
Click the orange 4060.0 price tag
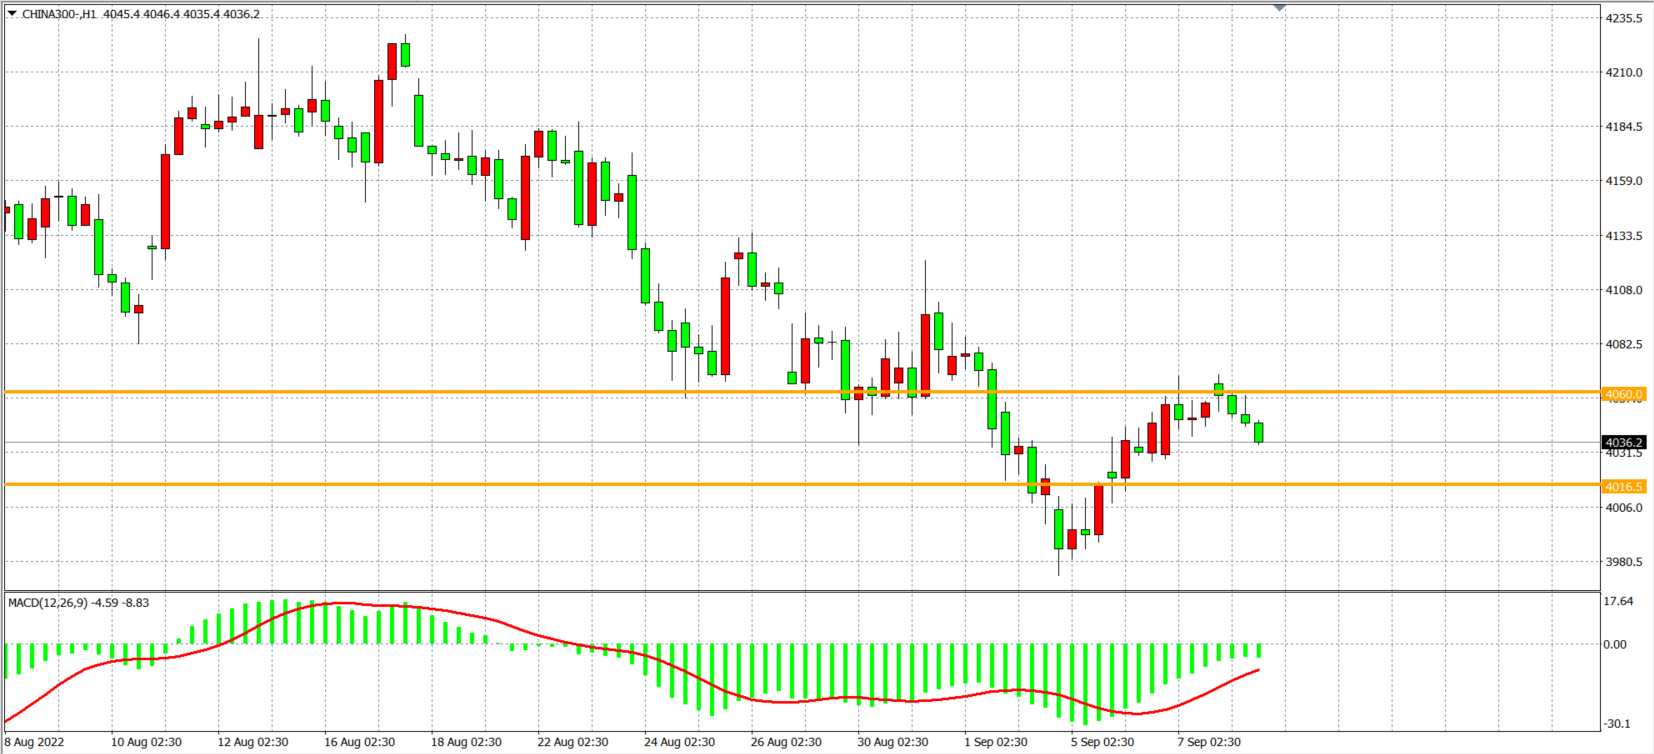coord(1623,394)
